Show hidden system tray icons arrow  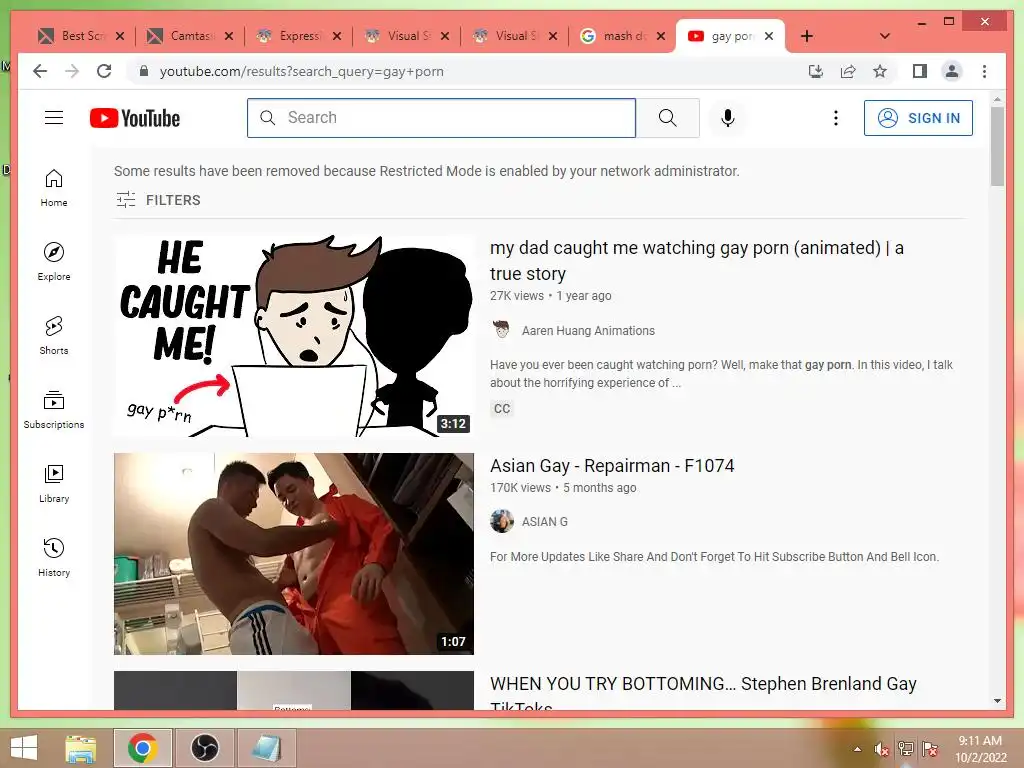(x=857, y=749)
